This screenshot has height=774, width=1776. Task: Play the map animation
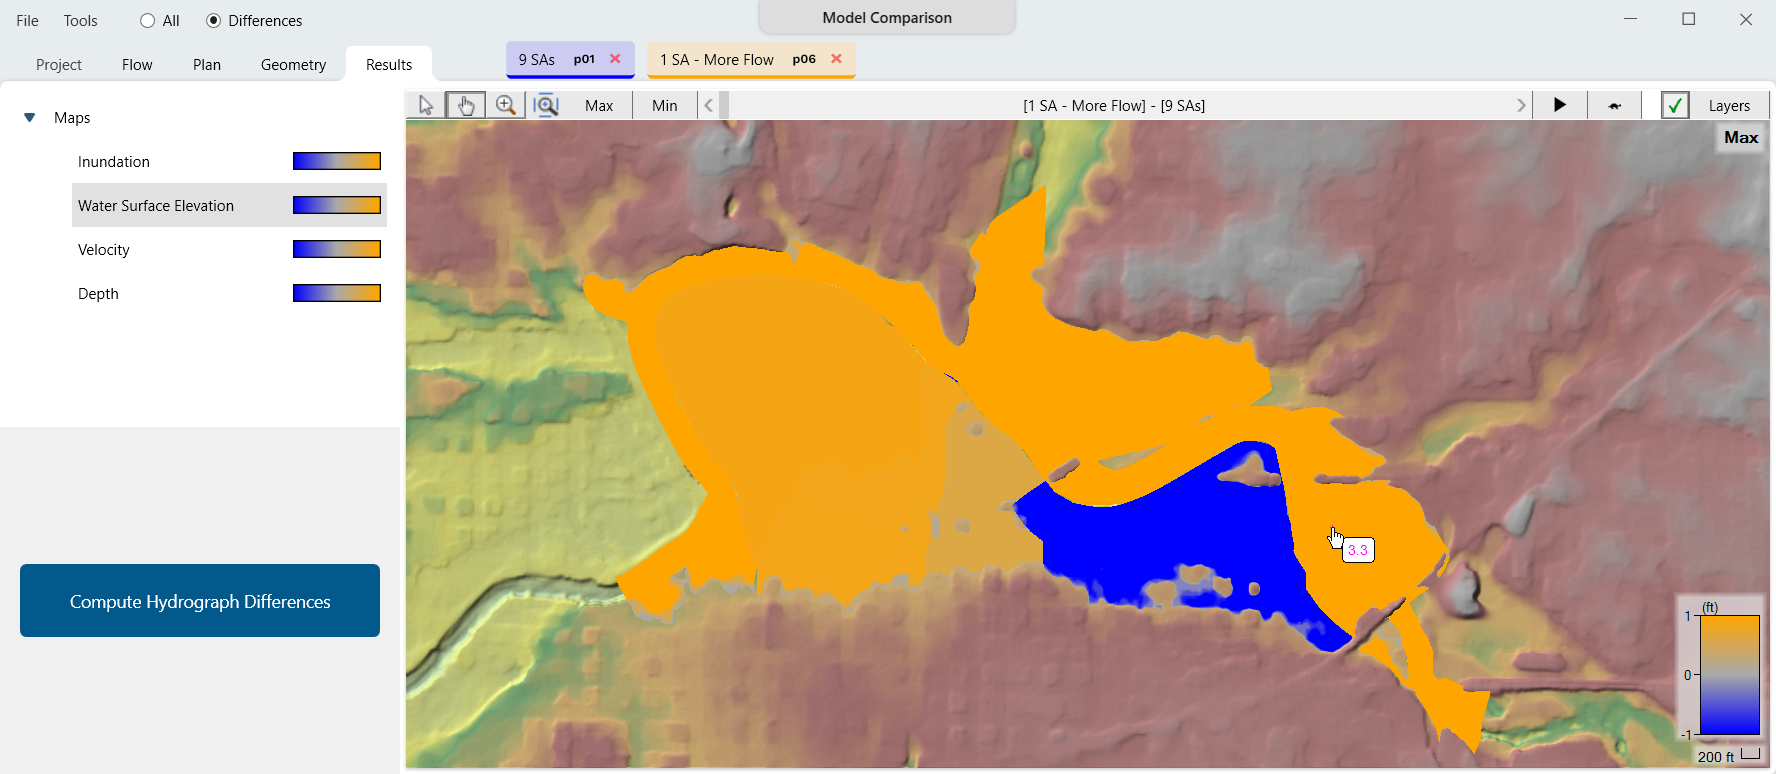[1559, 105]
